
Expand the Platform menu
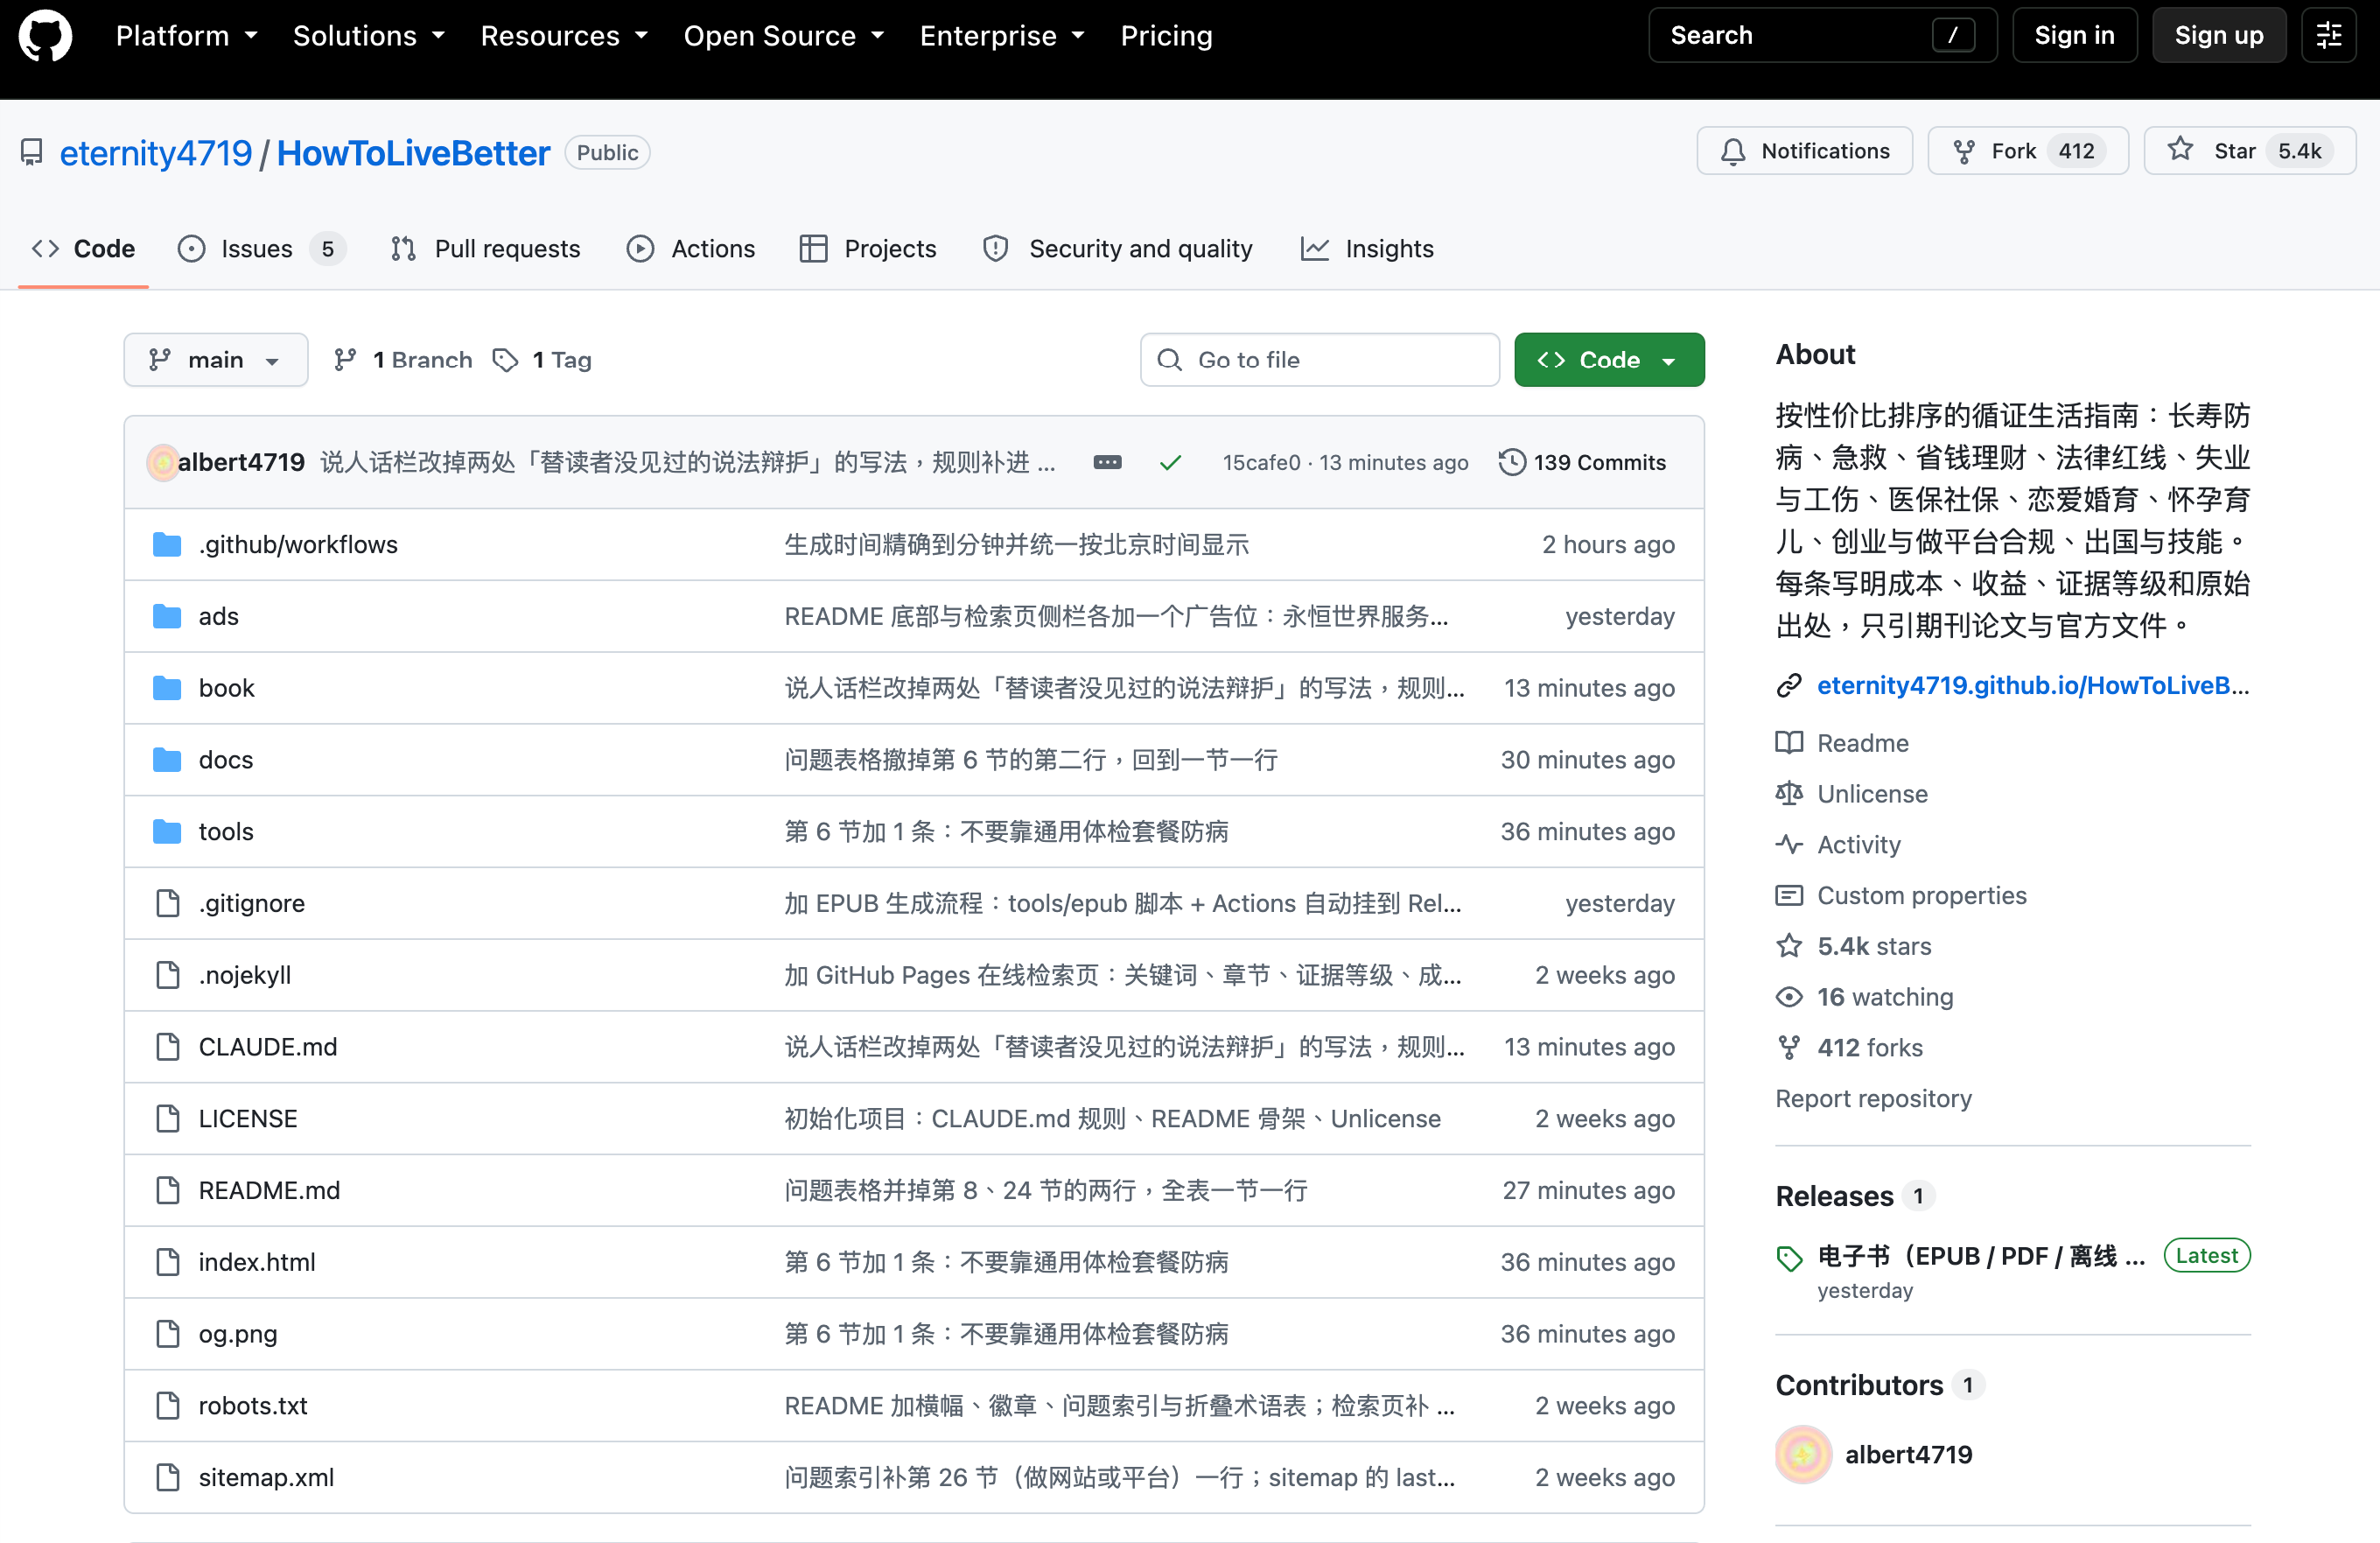pyautogui.click(x=187, y=36)
